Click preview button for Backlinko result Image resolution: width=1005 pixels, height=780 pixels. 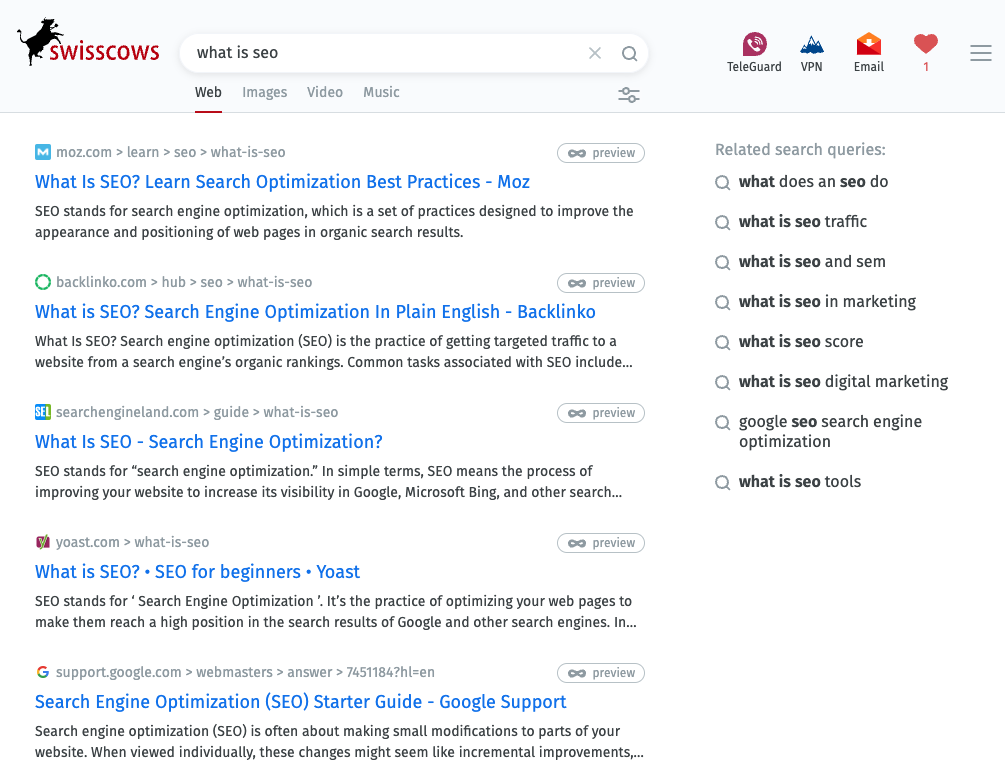[x=601, y=283]
